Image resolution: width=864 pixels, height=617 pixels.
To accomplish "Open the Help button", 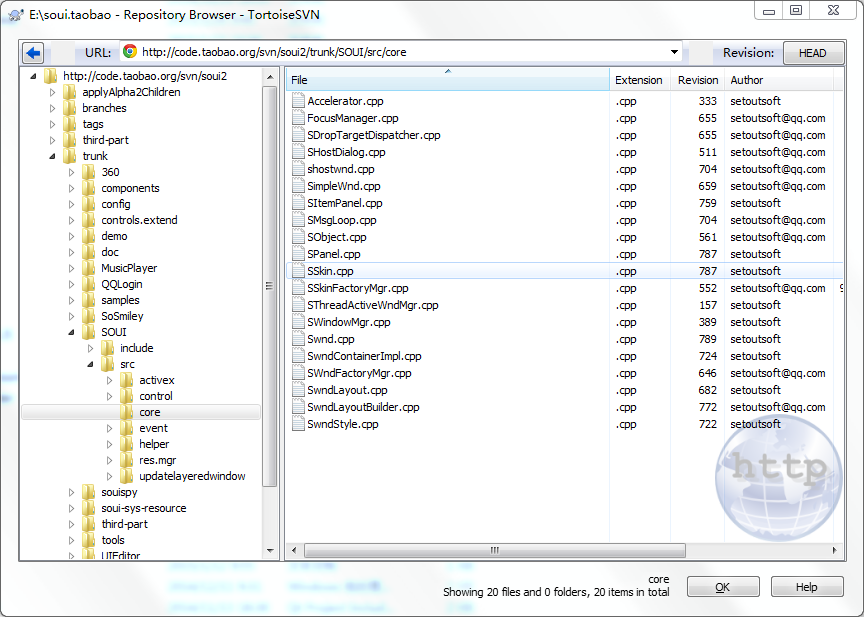I will (807, 587).
